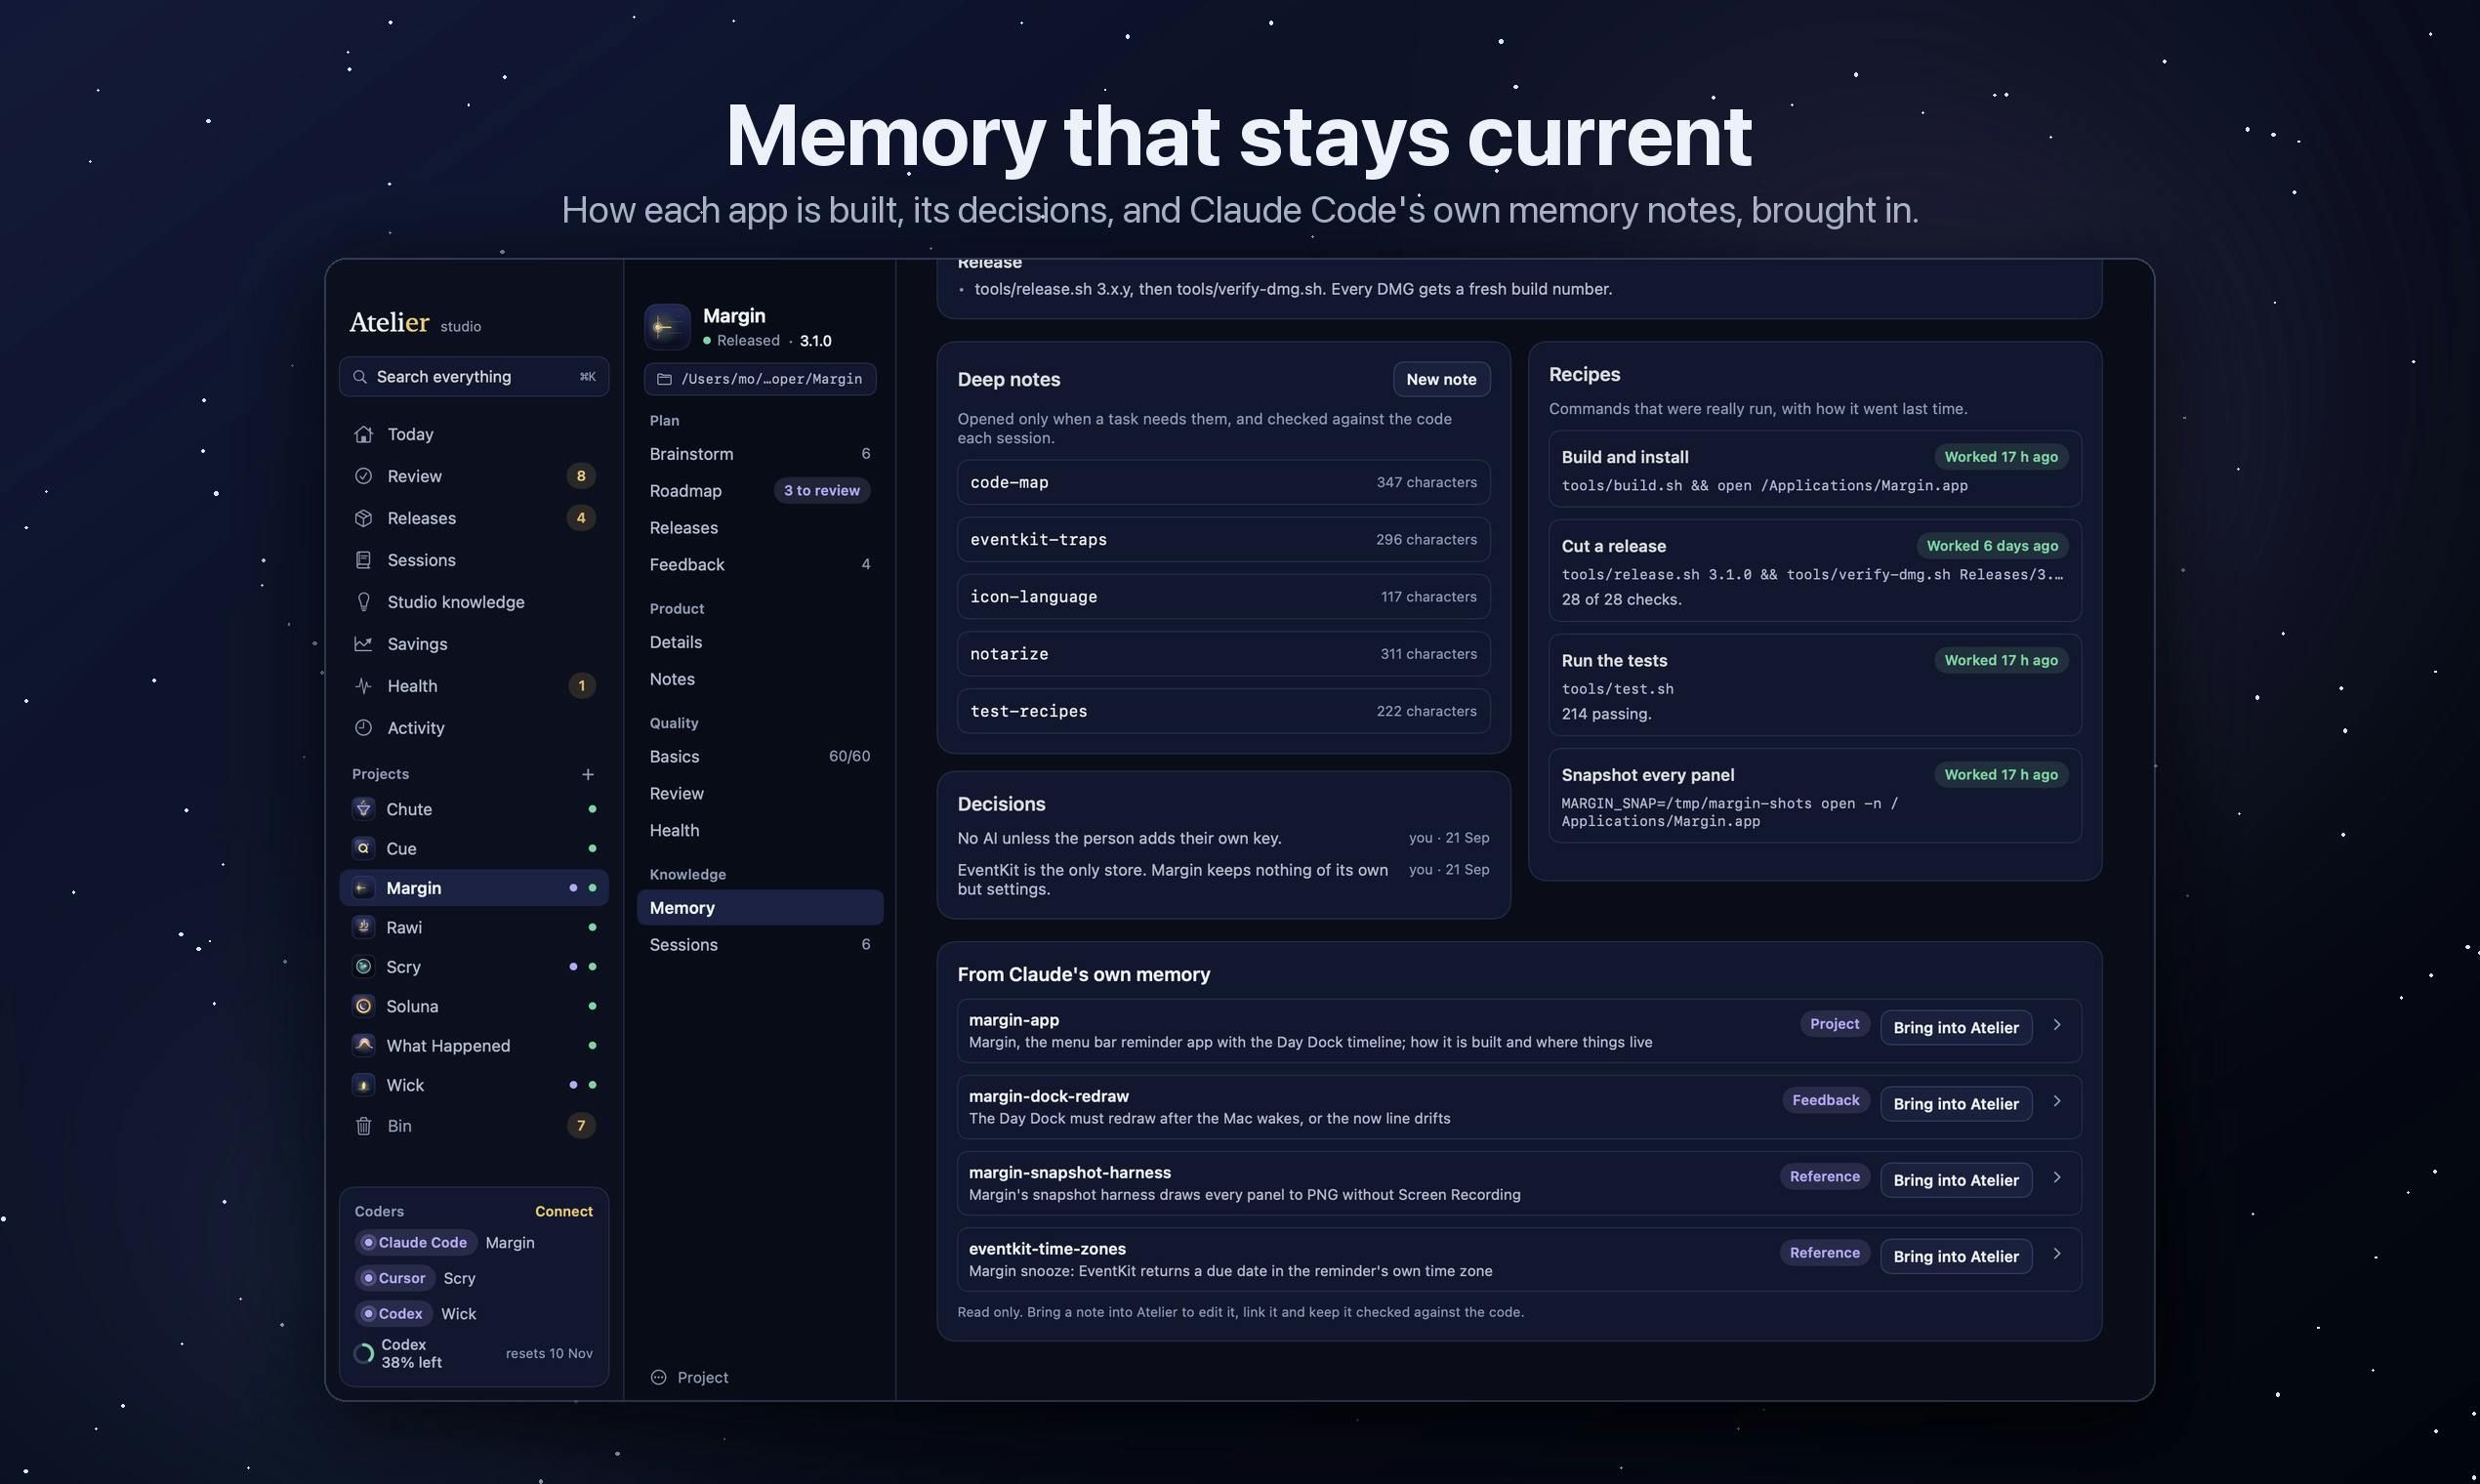Add a new project with the plus icon
The height and width of the screenshot is (1484, 2480).
588,774
